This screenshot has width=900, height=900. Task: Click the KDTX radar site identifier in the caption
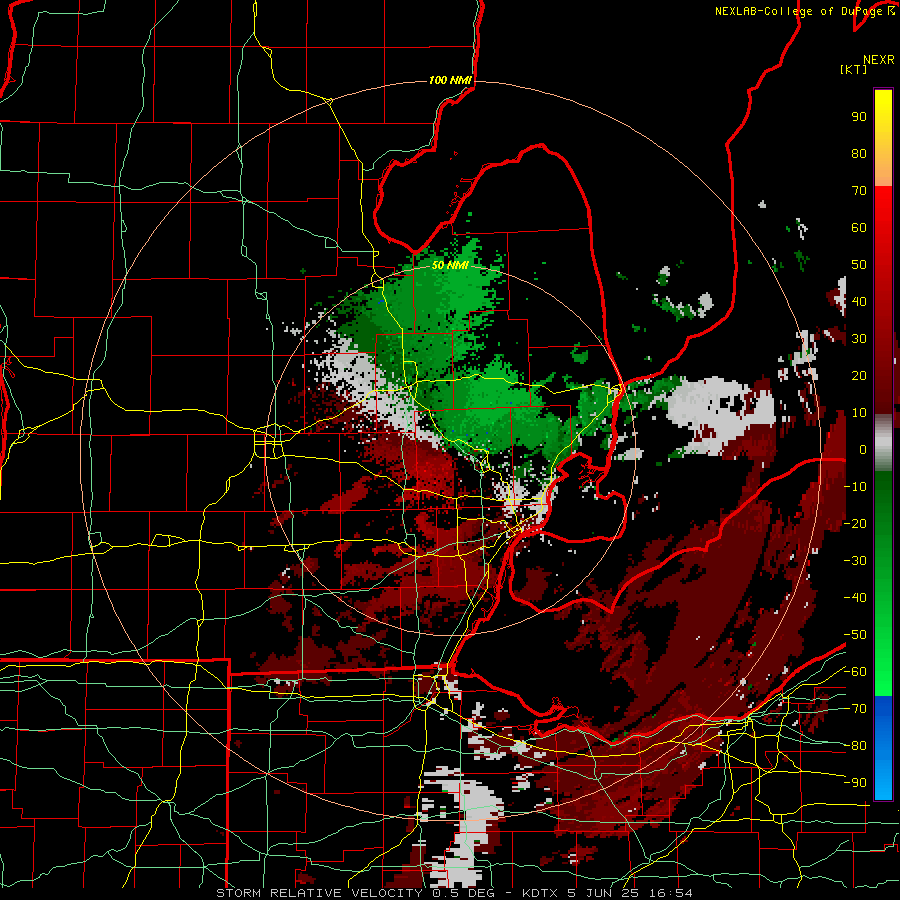click(541, 893)
